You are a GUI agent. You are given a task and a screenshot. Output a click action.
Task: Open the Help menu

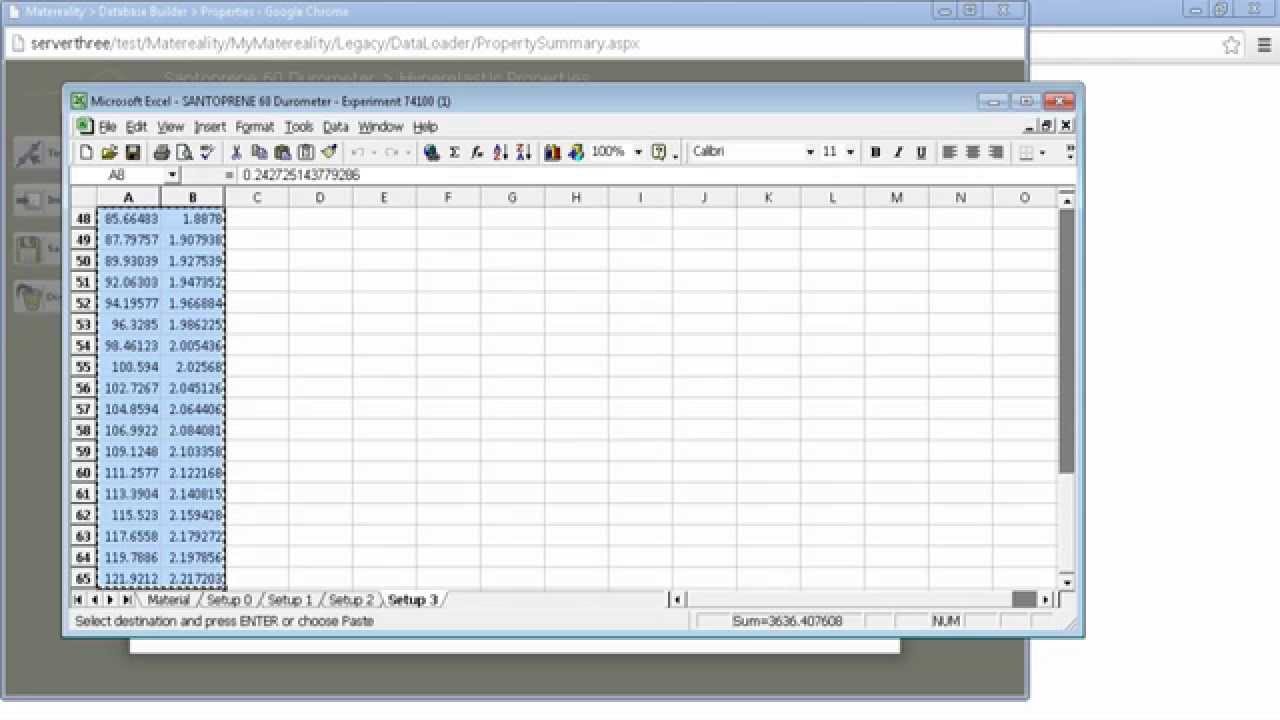pyautogui.click(x=425, y=127)
